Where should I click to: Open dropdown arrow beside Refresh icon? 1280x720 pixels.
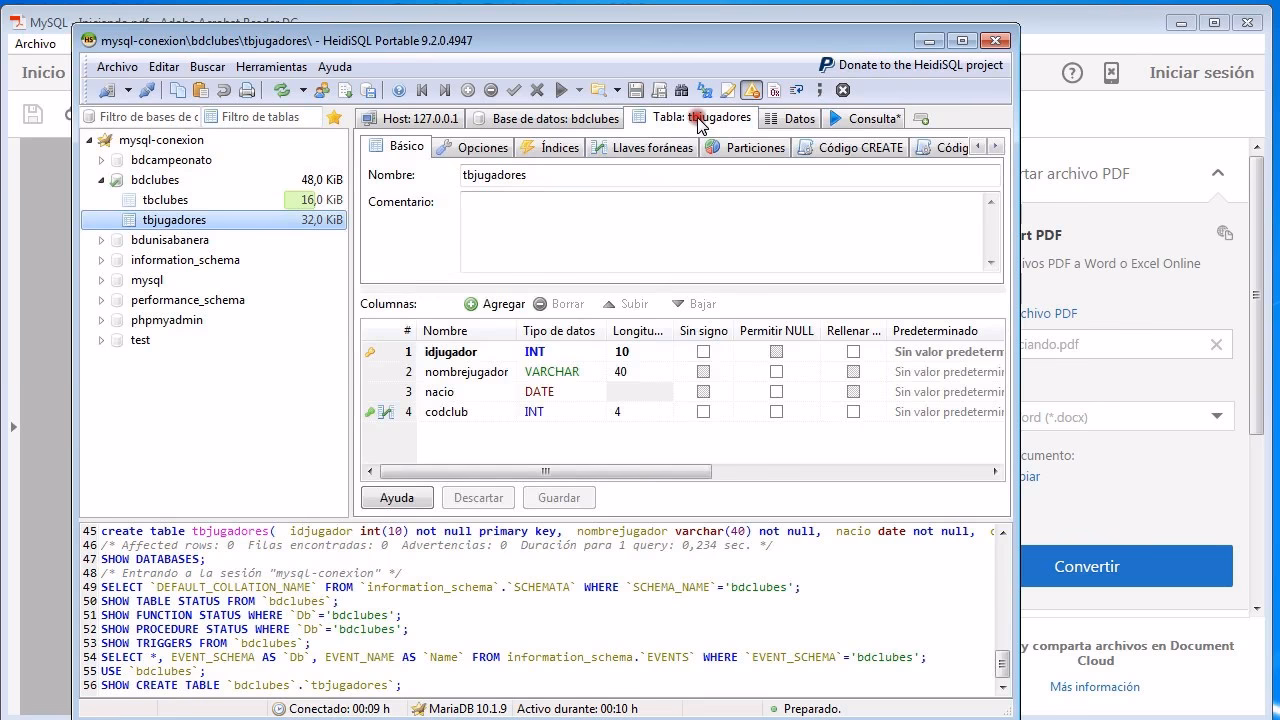(303, 90)
